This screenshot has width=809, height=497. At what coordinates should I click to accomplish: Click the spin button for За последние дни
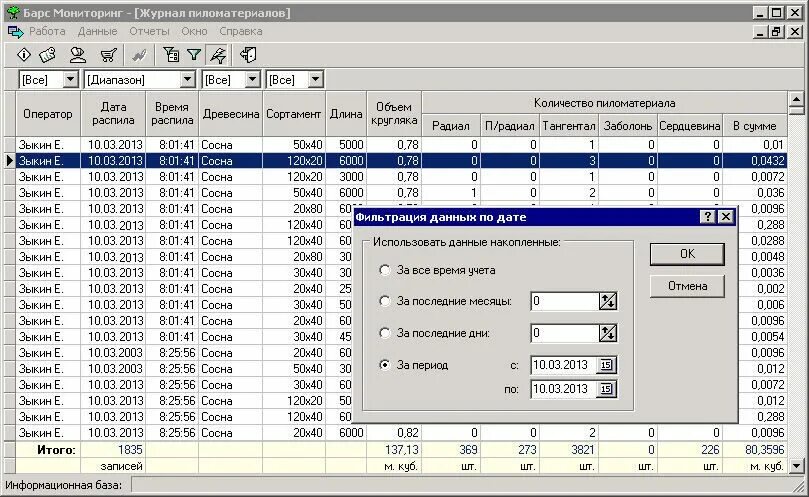click(607, 333)
